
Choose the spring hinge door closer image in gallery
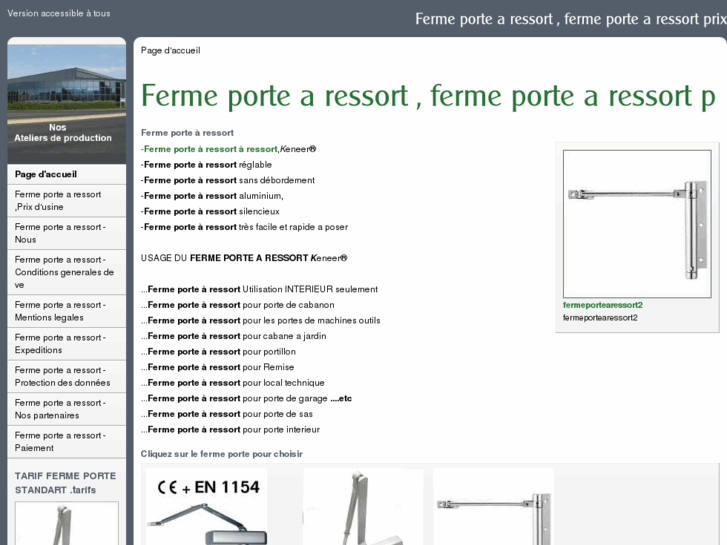pos(493,507)
